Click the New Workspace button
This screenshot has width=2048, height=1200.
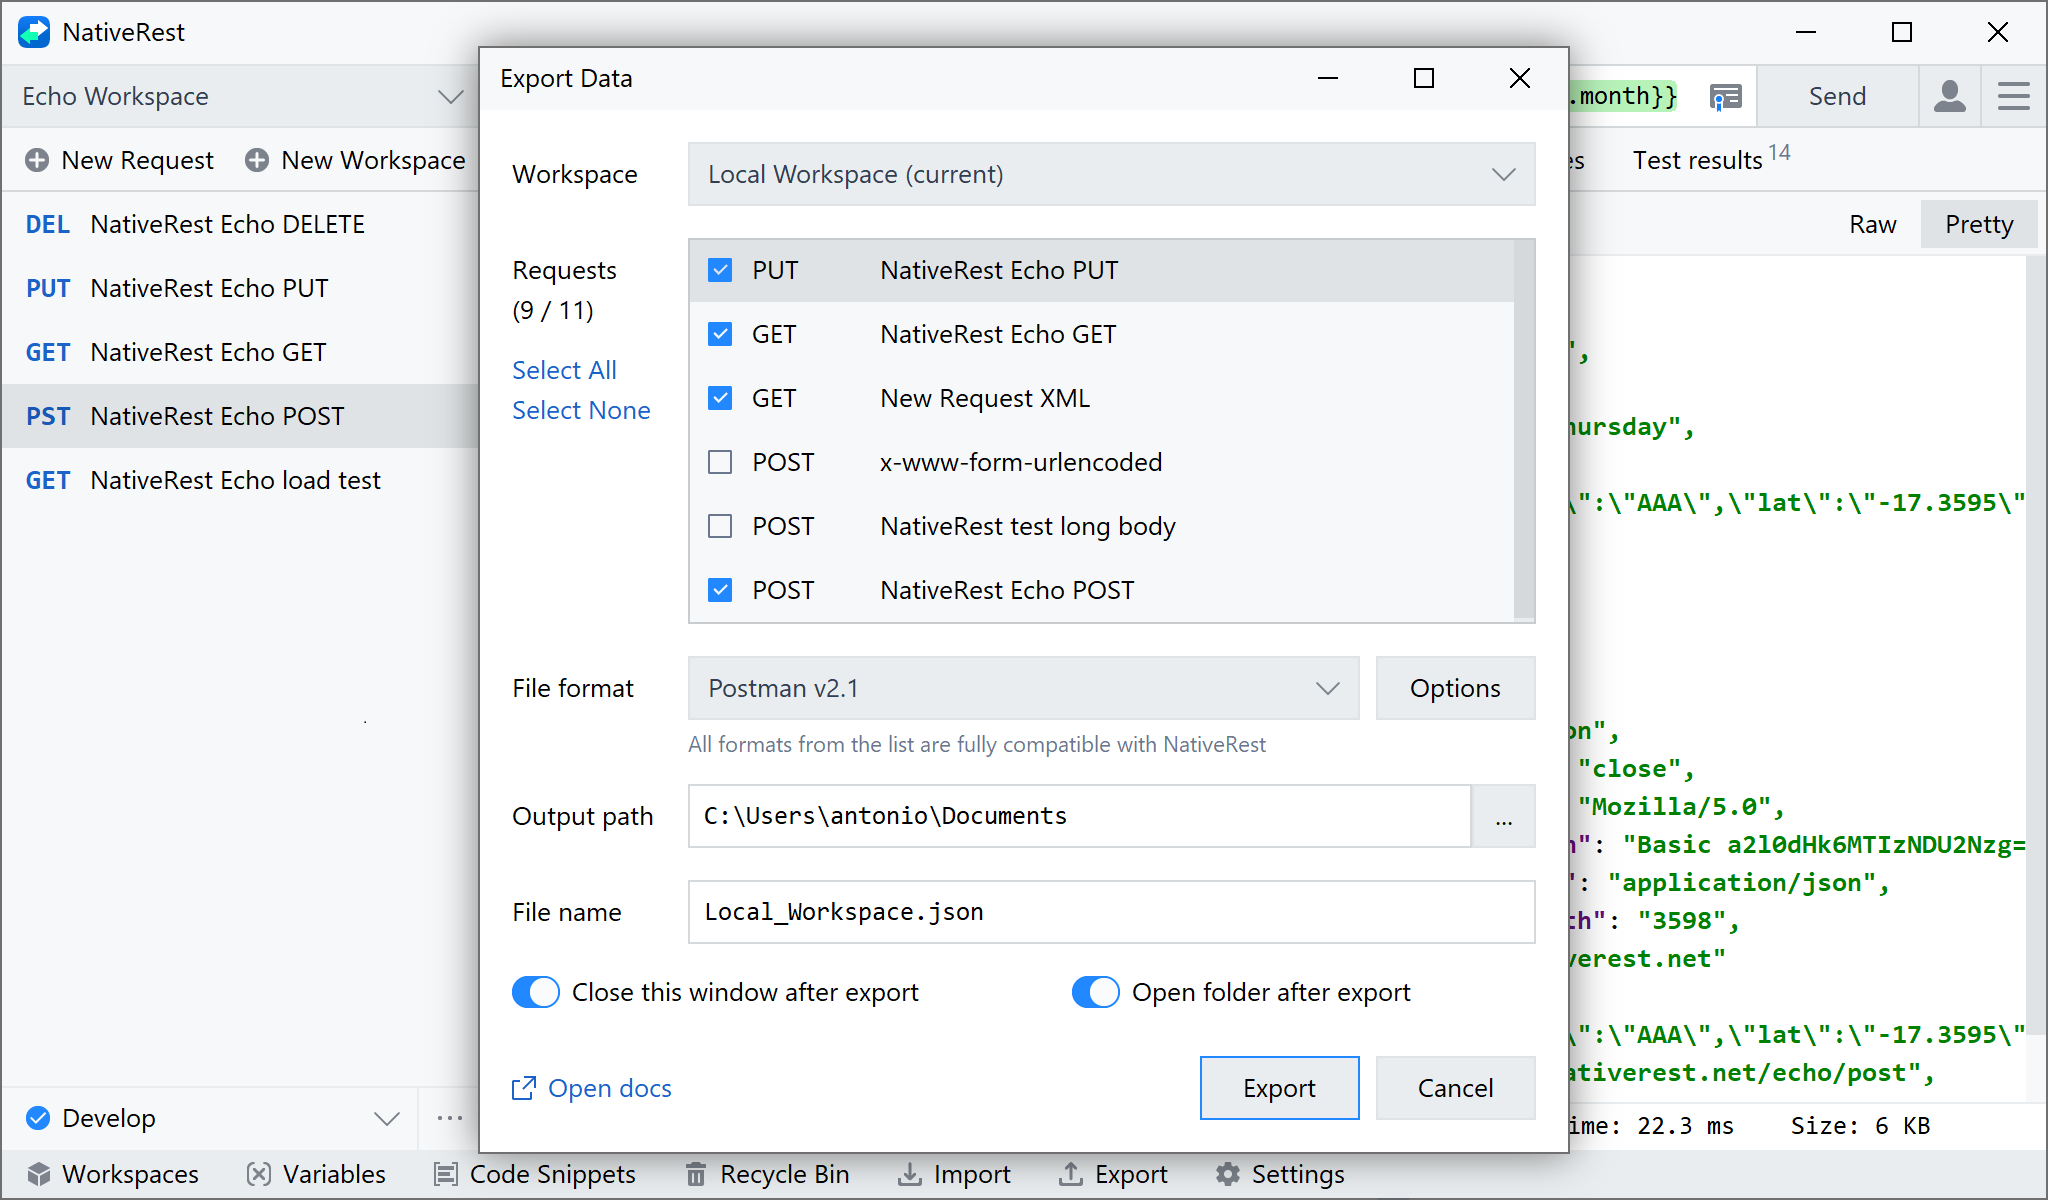(356, 160)
